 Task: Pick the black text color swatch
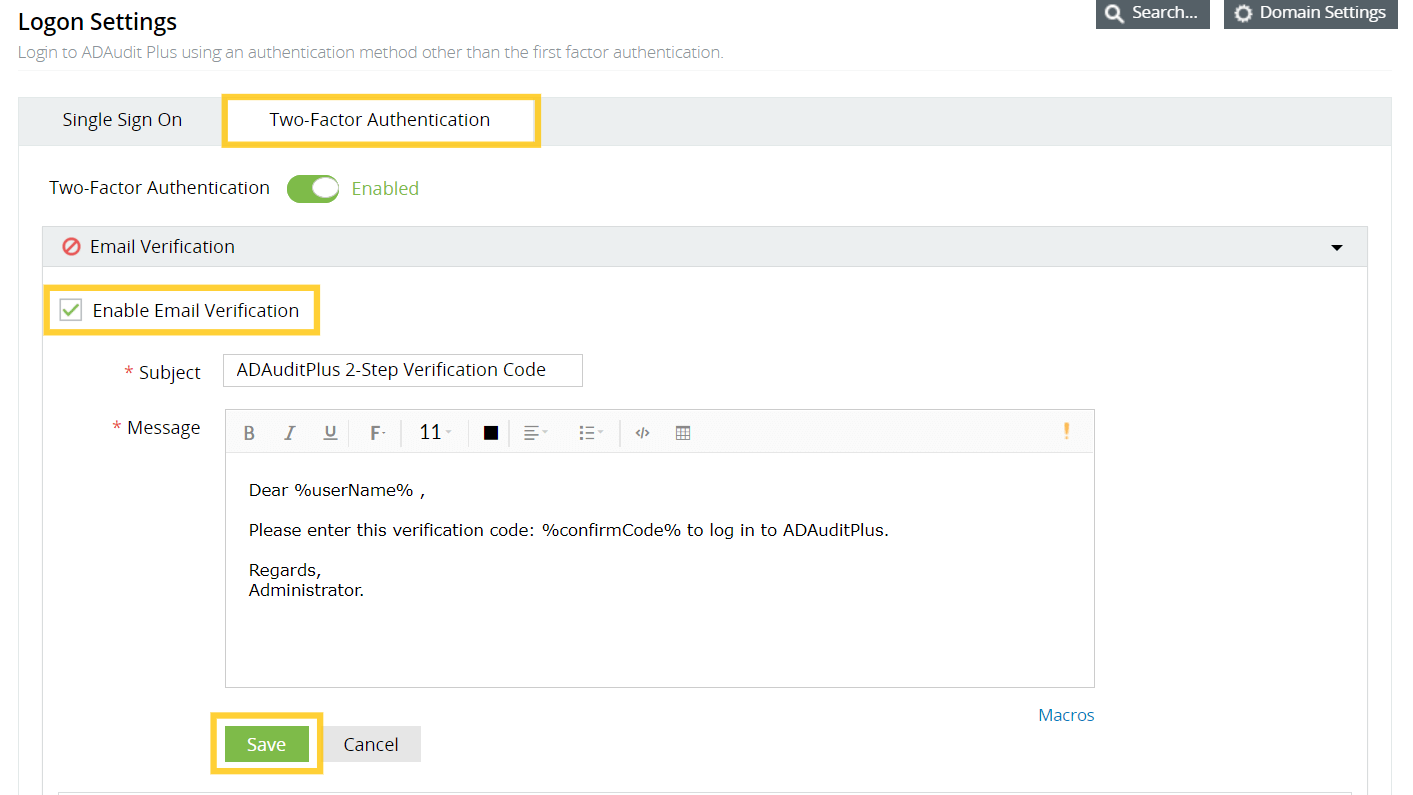tap(490, 433)
